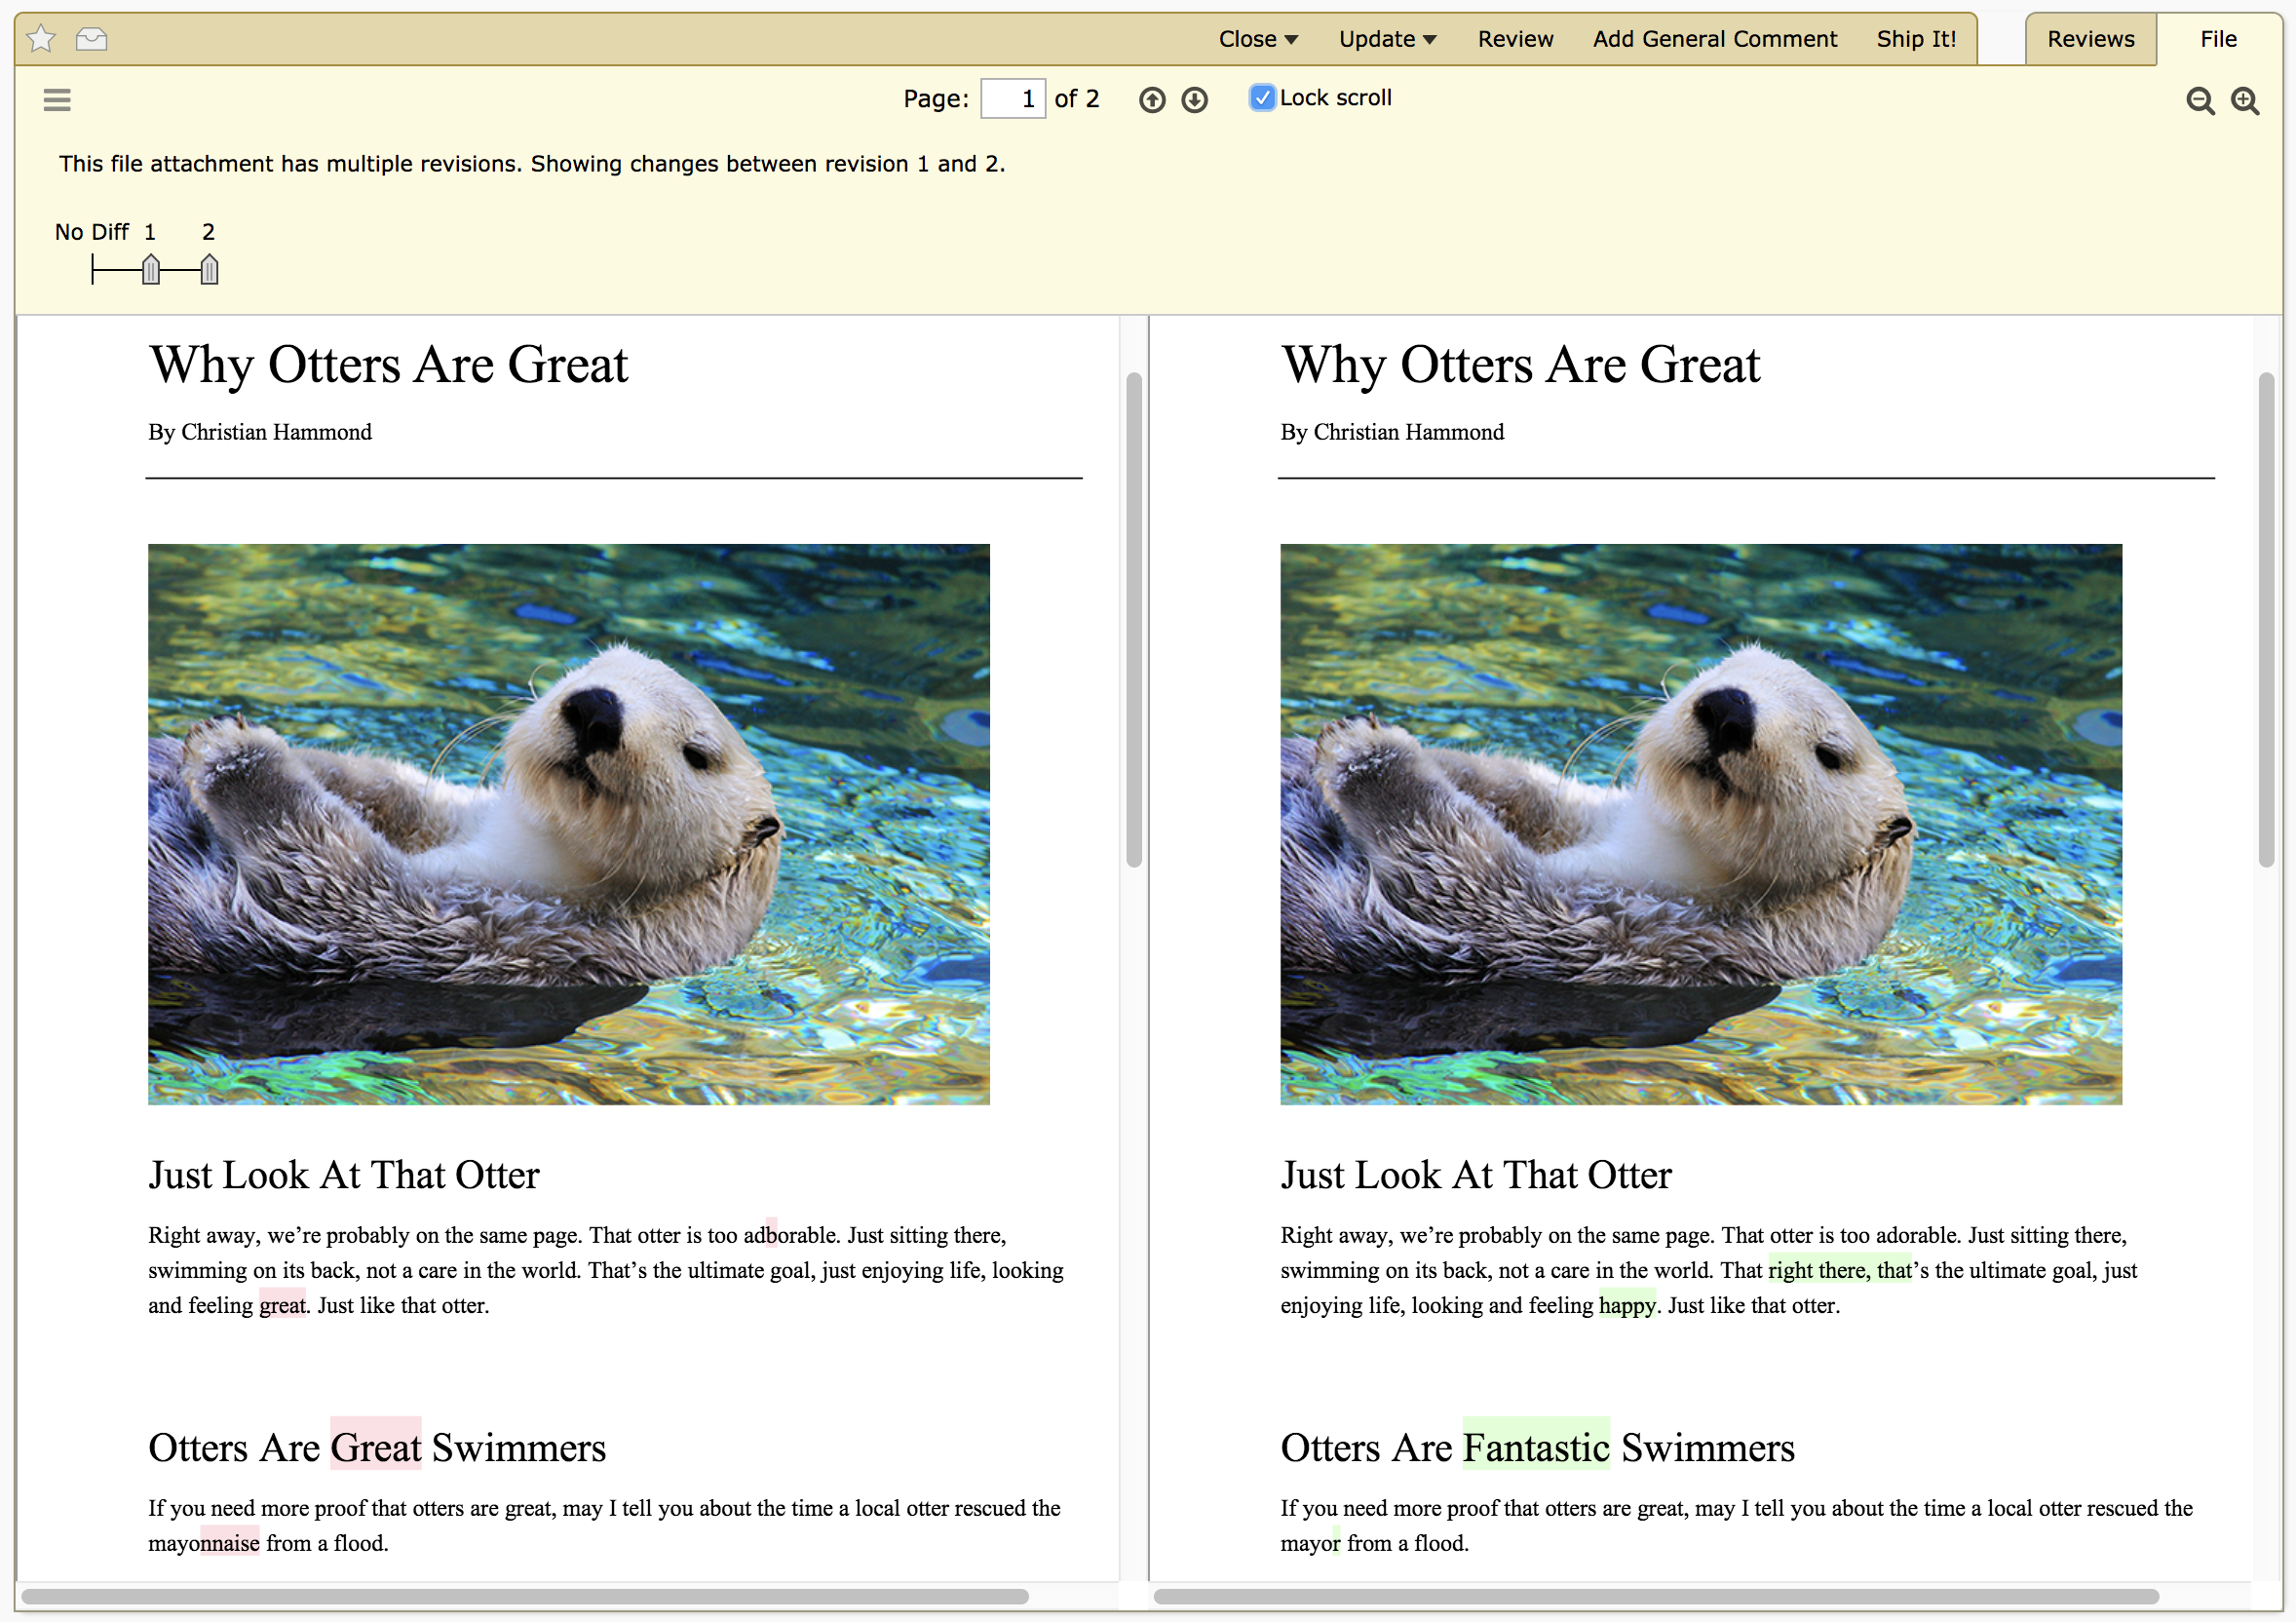Click the word 'mayor' in right pane

pyautogui.click(x=1310, y=1543)
